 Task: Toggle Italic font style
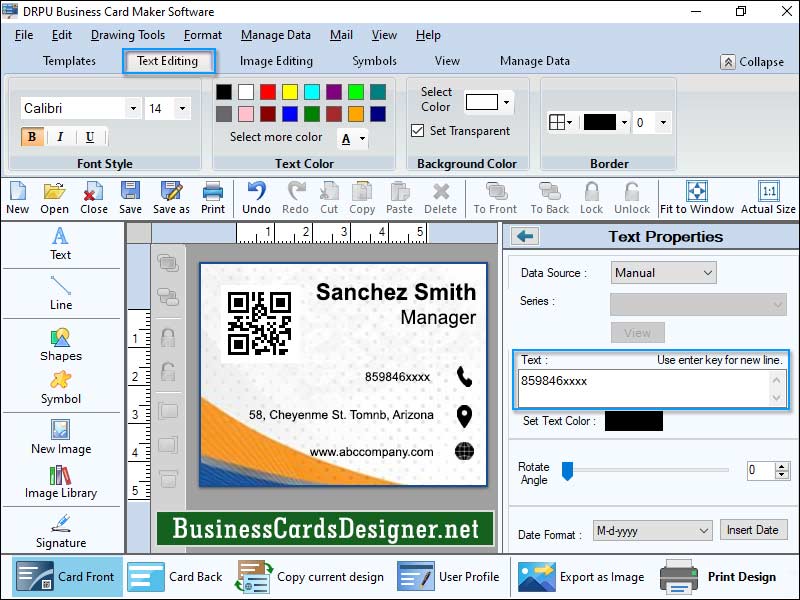pos(60,137)
